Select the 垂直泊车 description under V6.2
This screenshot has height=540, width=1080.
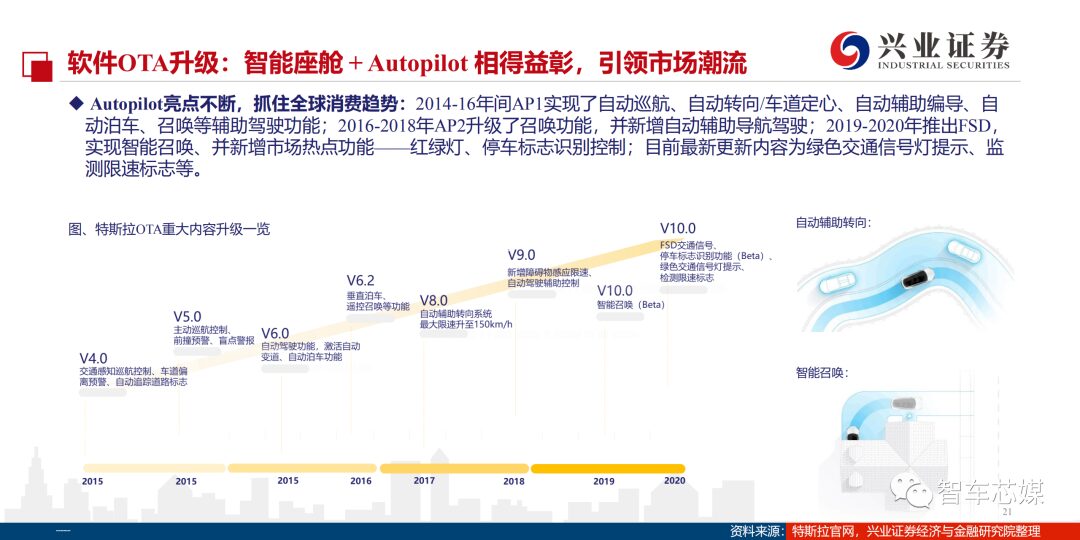click(377, 301)
